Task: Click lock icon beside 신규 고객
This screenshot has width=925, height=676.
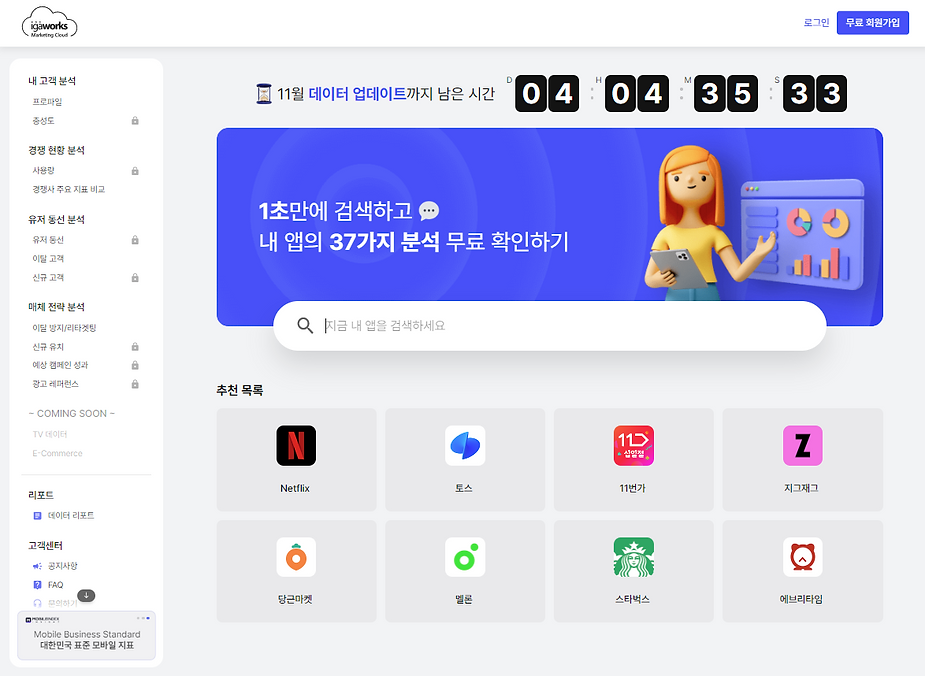Action: pos(135,277)
